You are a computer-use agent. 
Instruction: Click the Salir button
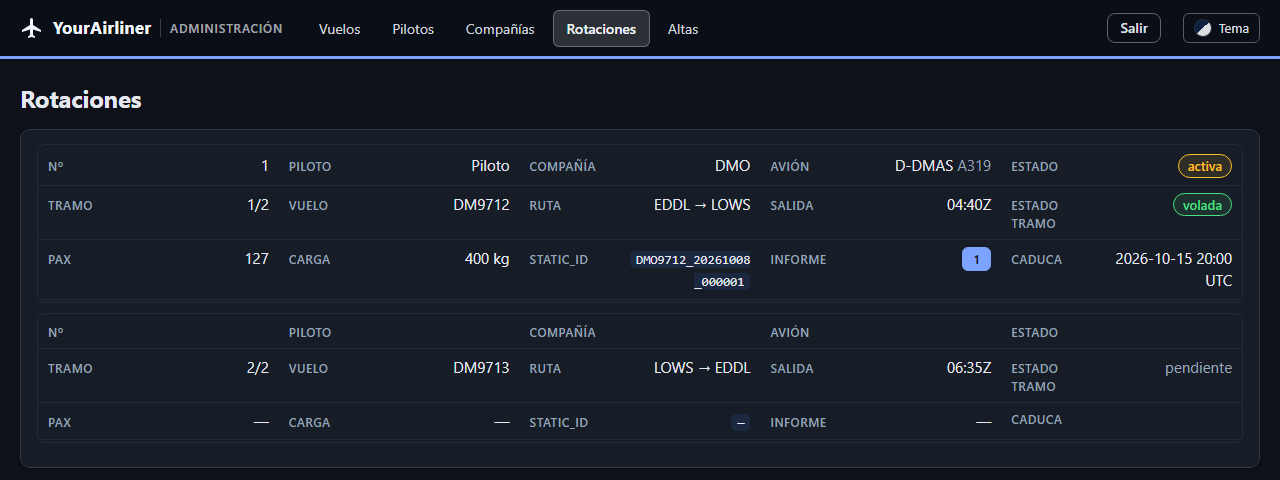(x=1134, y=28)
